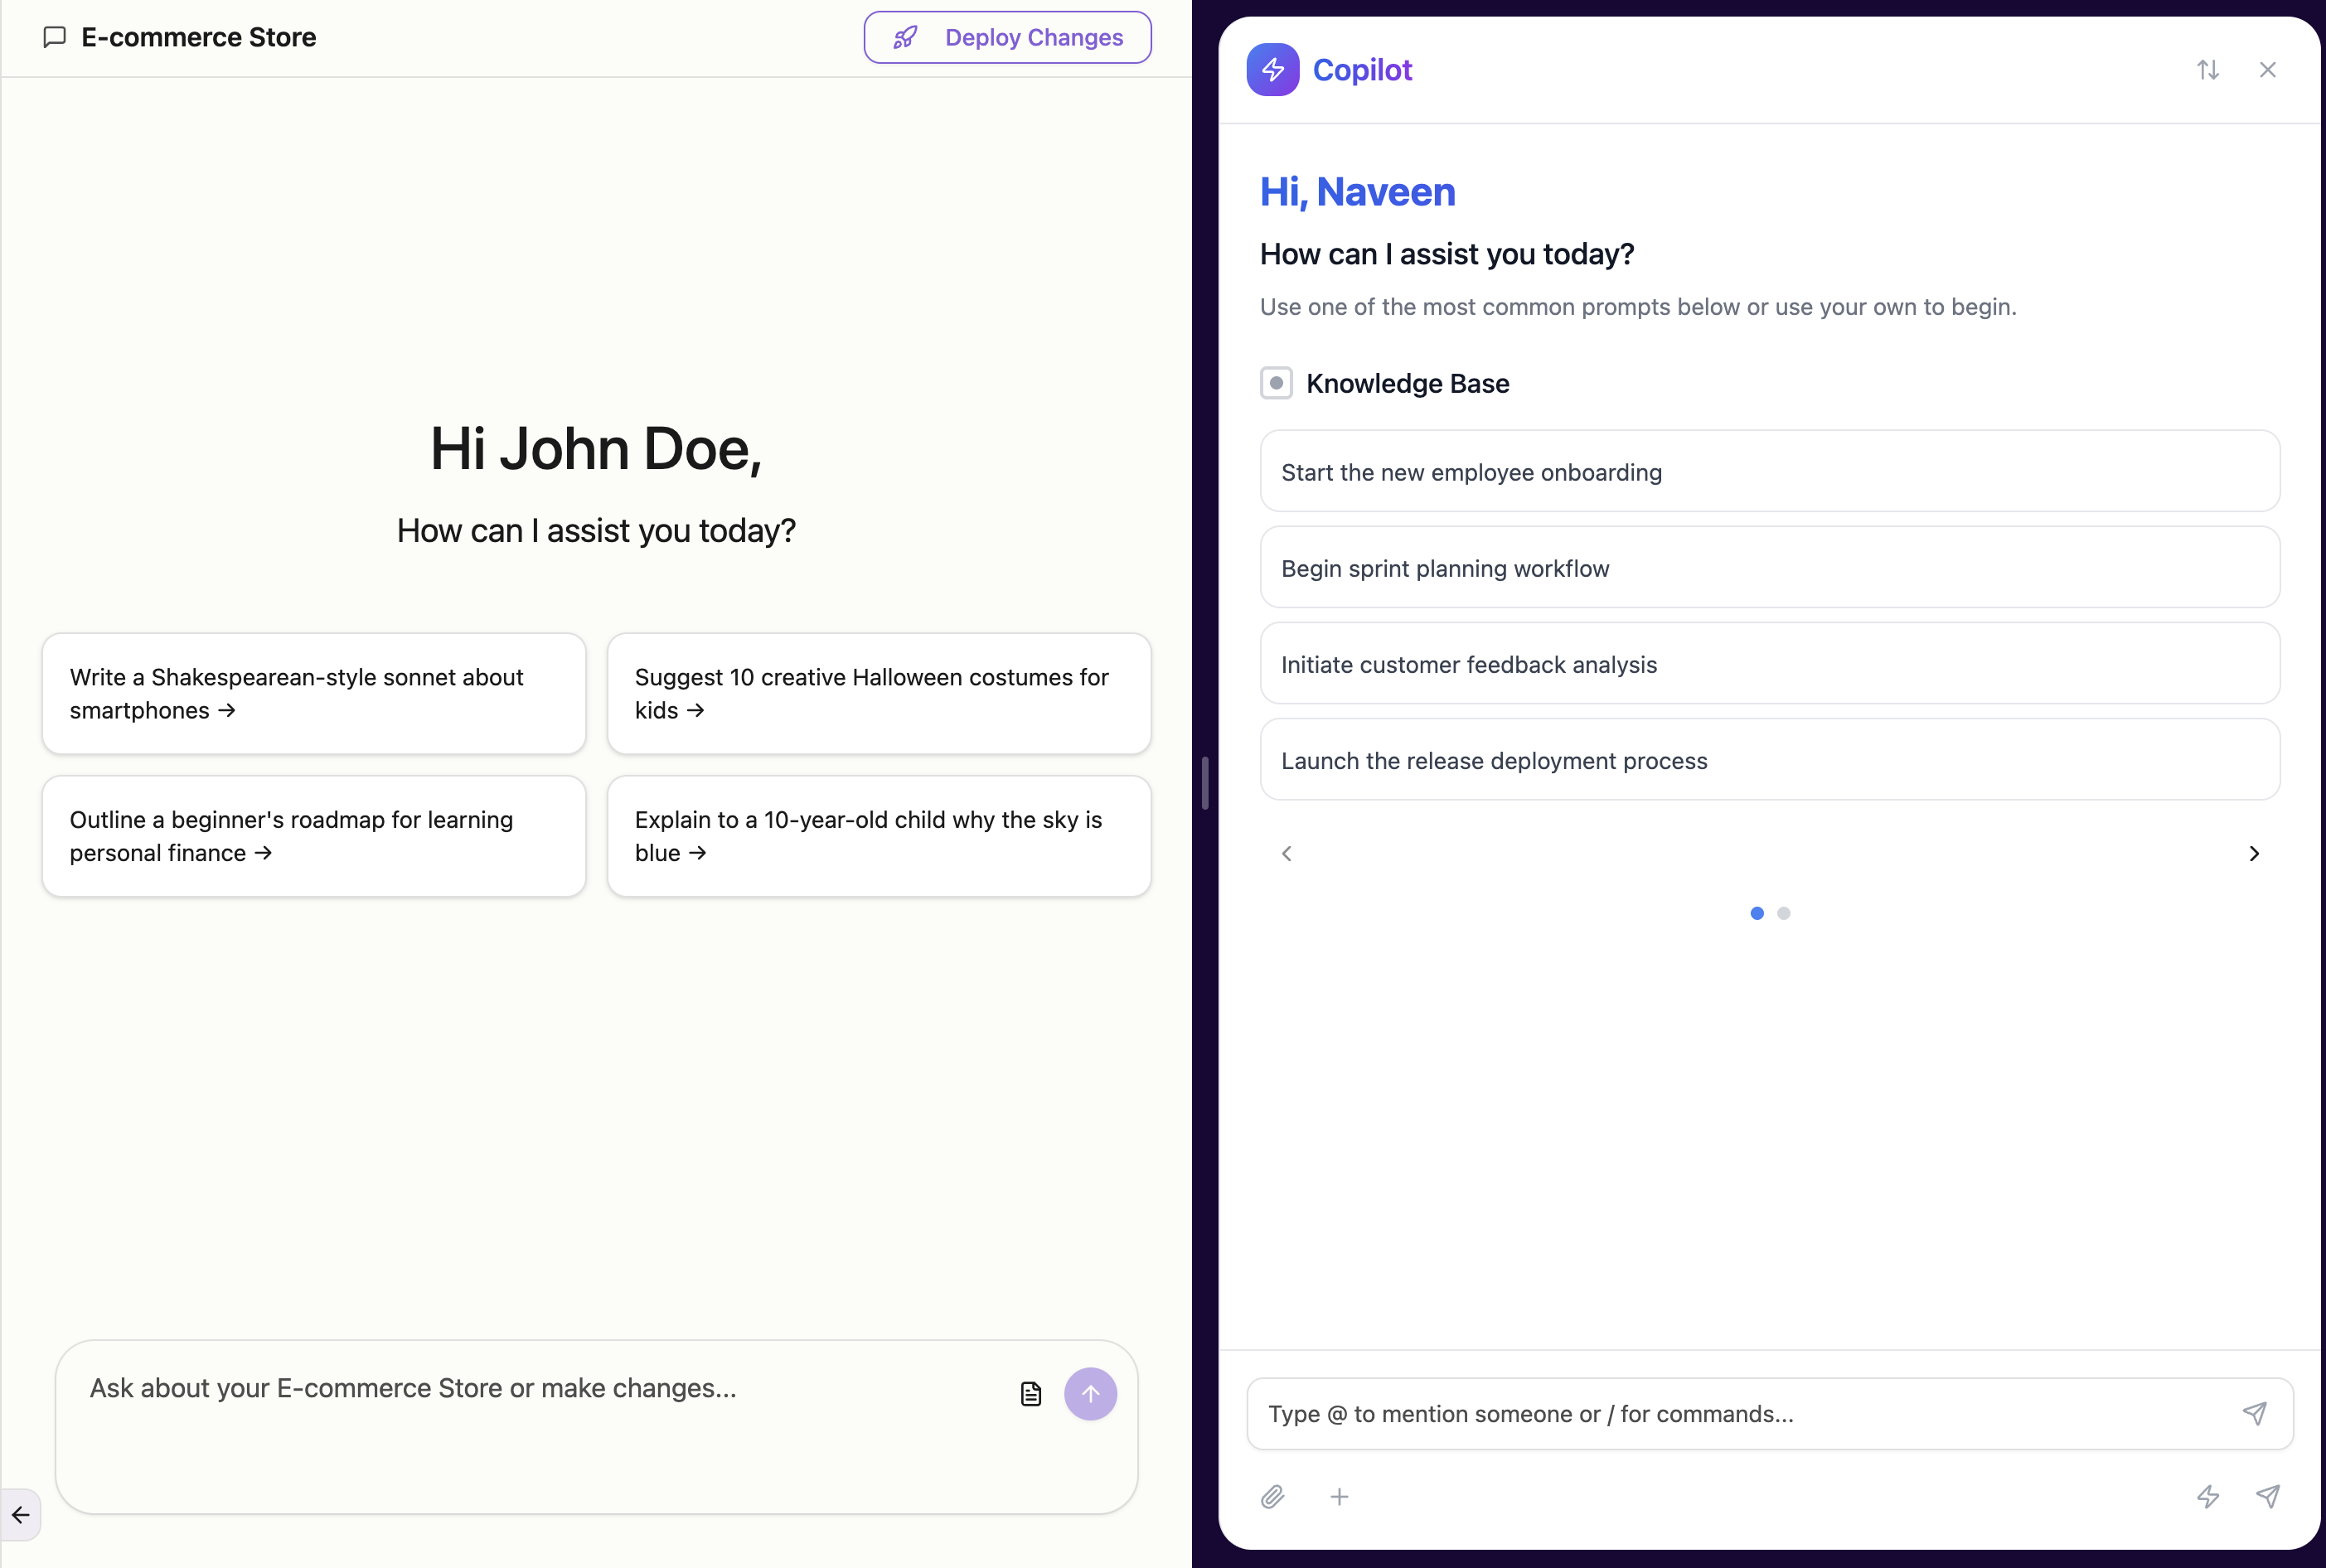Image resolution: width=2326 pixels, height=1568 pixels.
Task: Select the second carousel page dot
Action: tap(1784, 913)
